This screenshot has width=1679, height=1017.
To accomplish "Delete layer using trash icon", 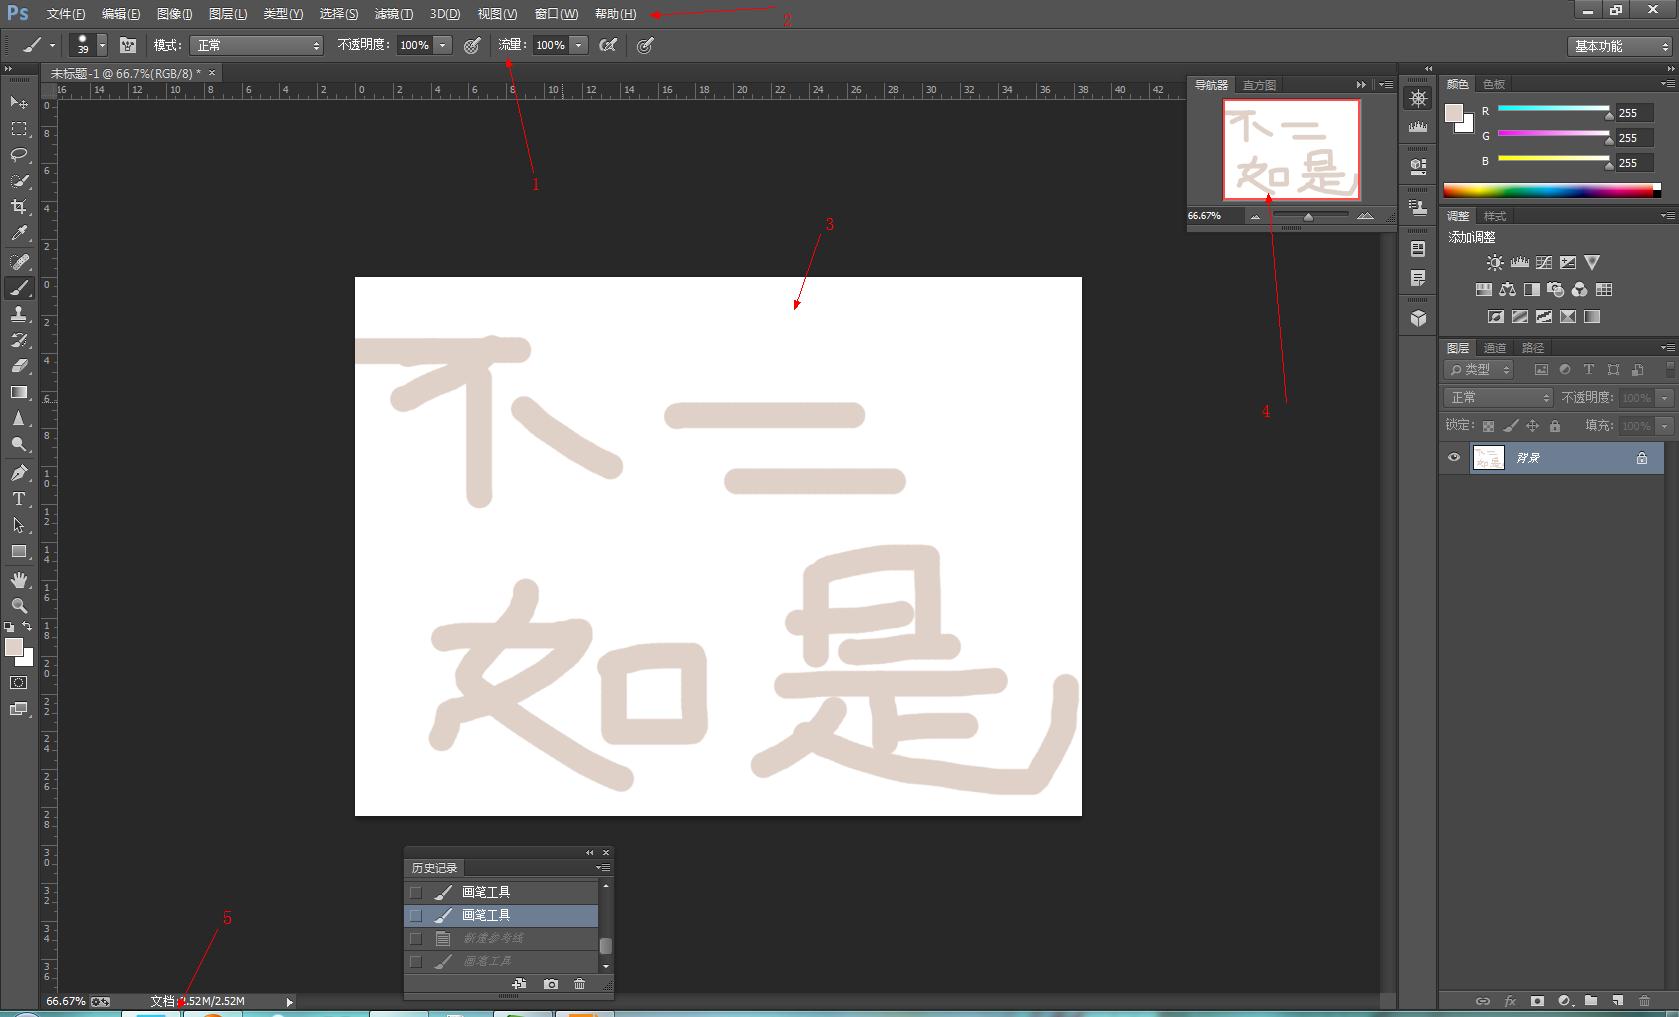I will pos(1645,1001).
